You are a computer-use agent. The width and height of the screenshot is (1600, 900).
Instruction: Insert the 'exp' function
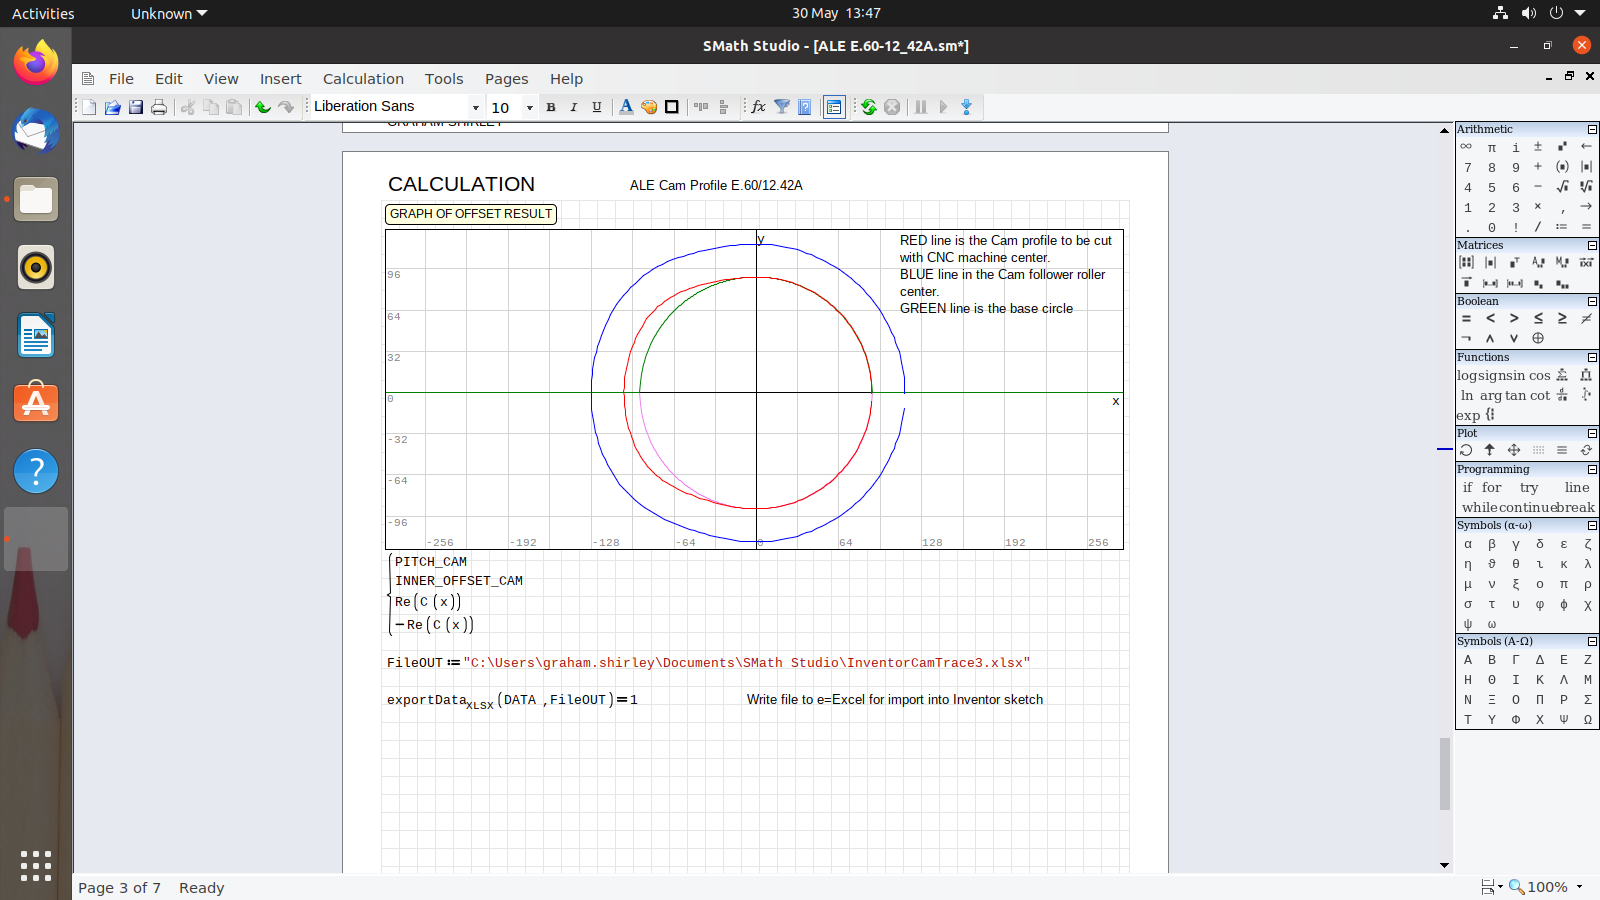[1468, 416]
